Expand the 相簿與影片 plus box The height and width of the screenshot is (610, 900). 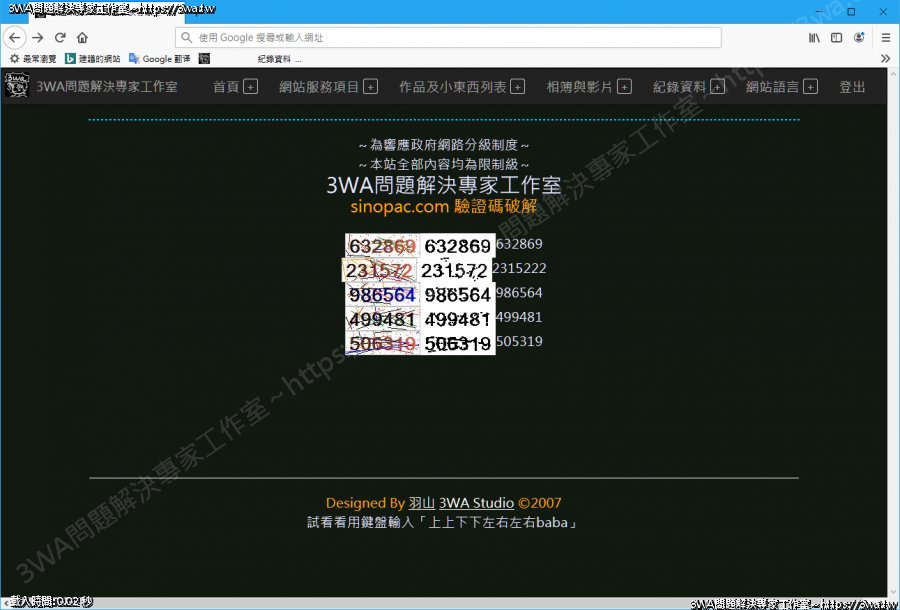[624, 87]
